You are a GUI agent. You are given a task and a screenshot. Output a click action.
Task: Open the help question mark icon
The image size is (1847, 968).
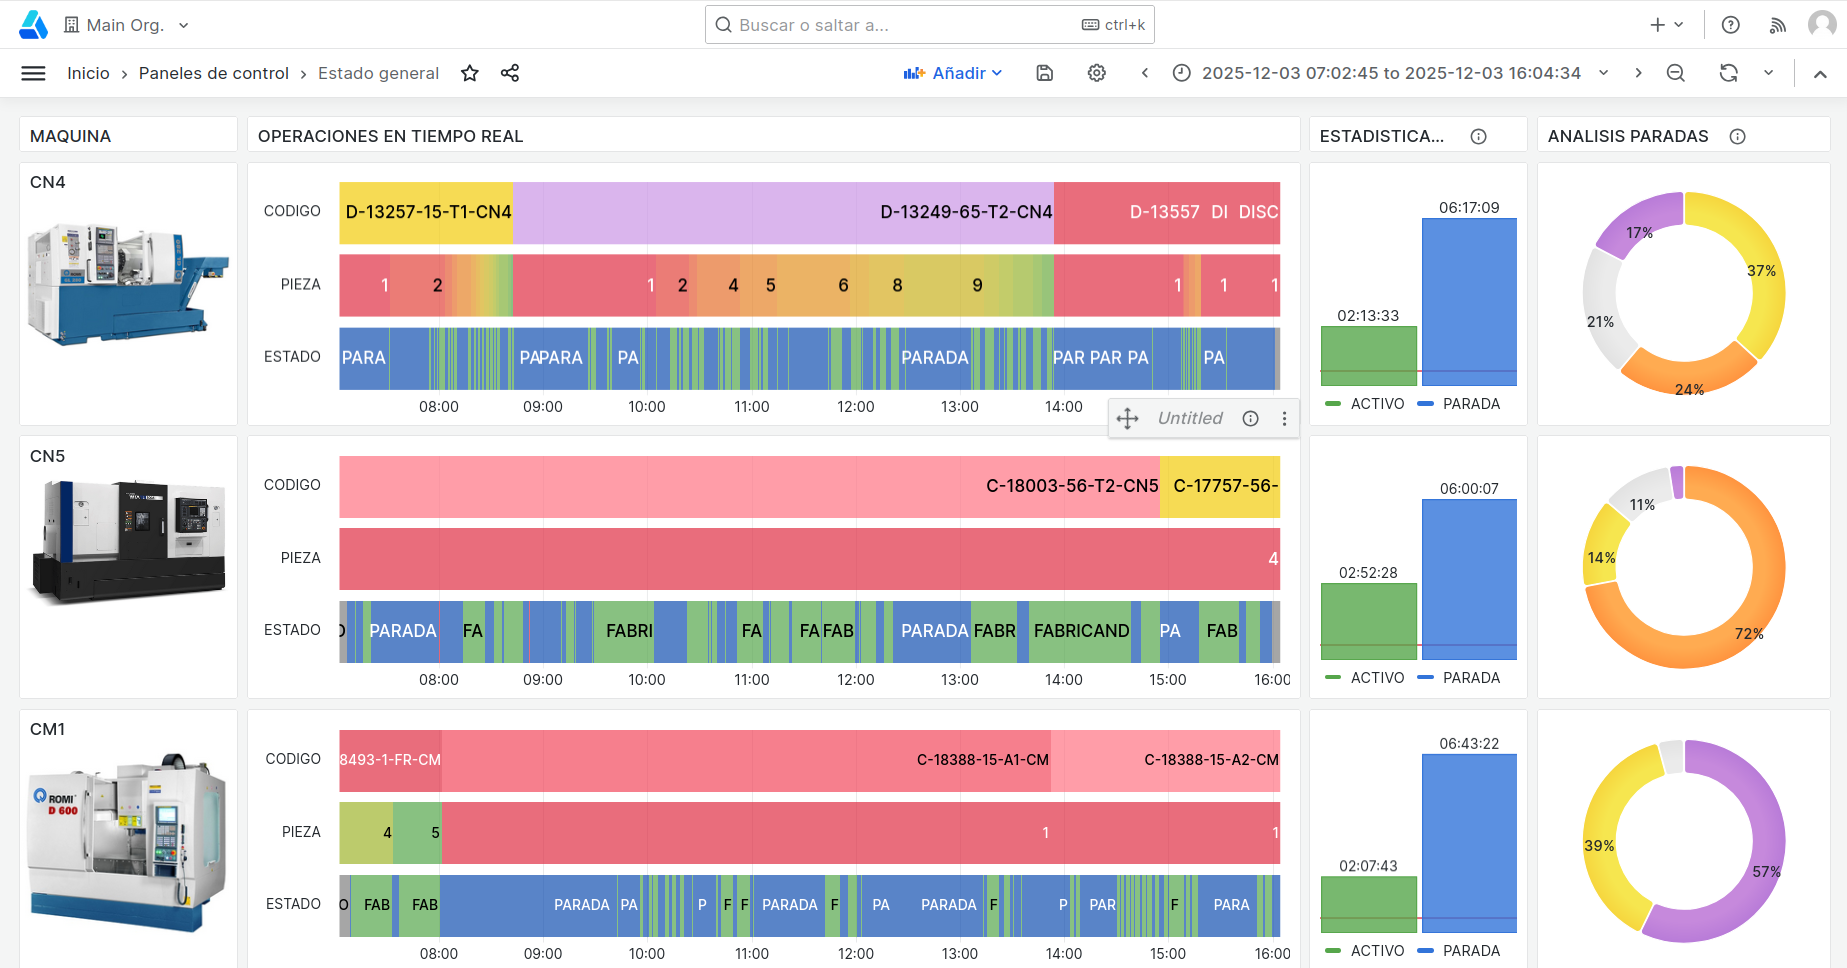(x=1731, y=25)
